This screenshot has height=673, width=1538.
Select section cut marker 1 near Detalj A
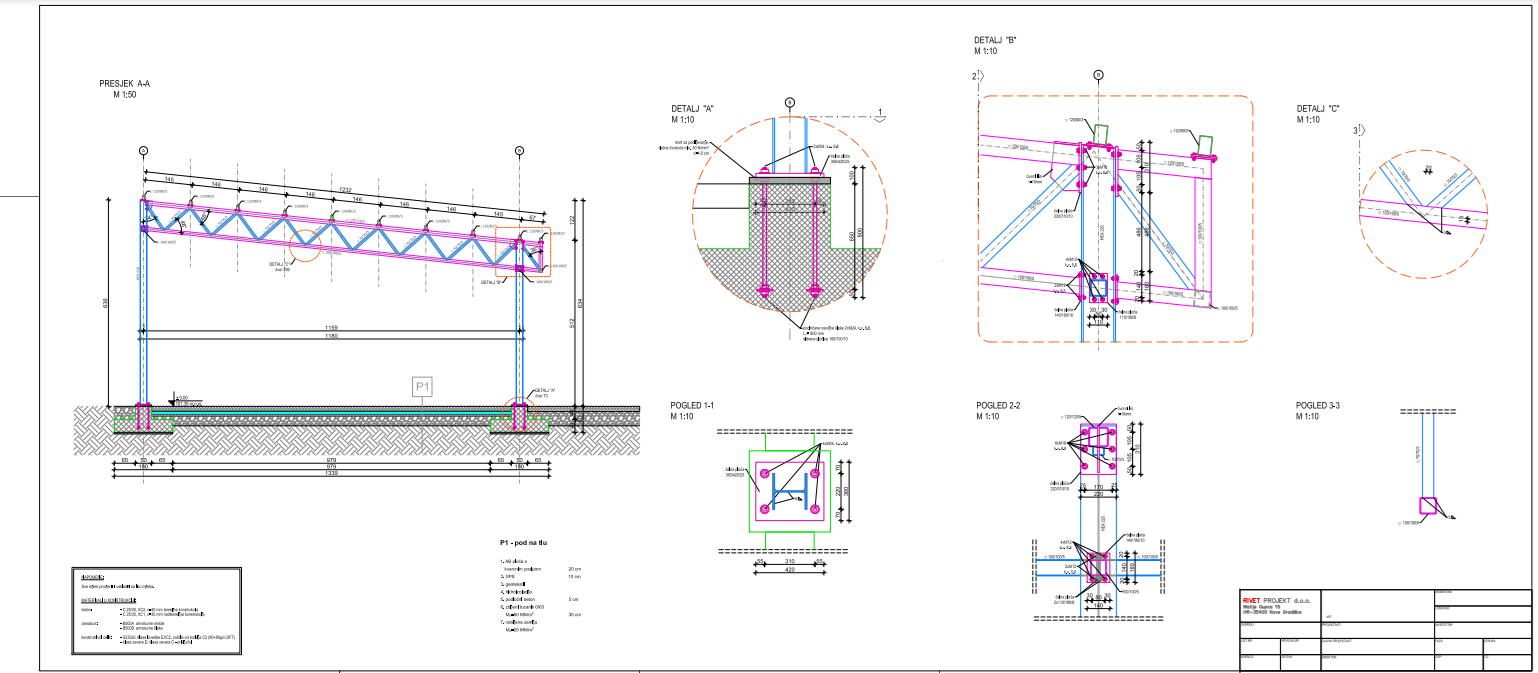coord(880,112)
